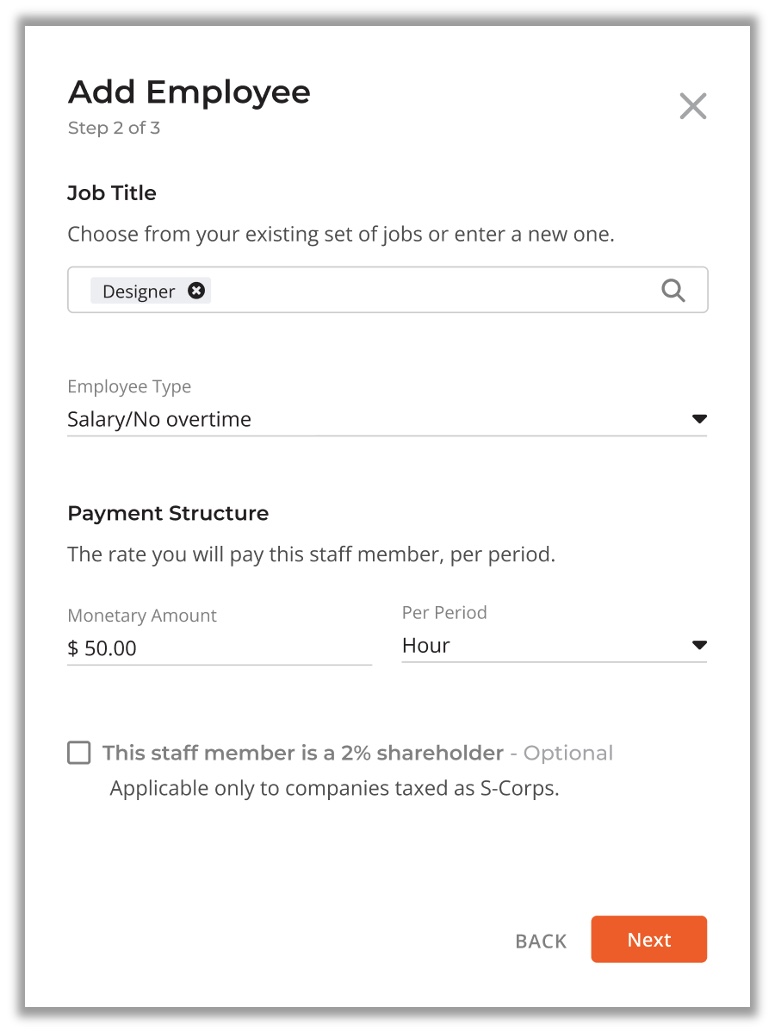Screen dimensions: 774x1032
Task: Click the Employee Type field label
Action: [x=129, y=386]
